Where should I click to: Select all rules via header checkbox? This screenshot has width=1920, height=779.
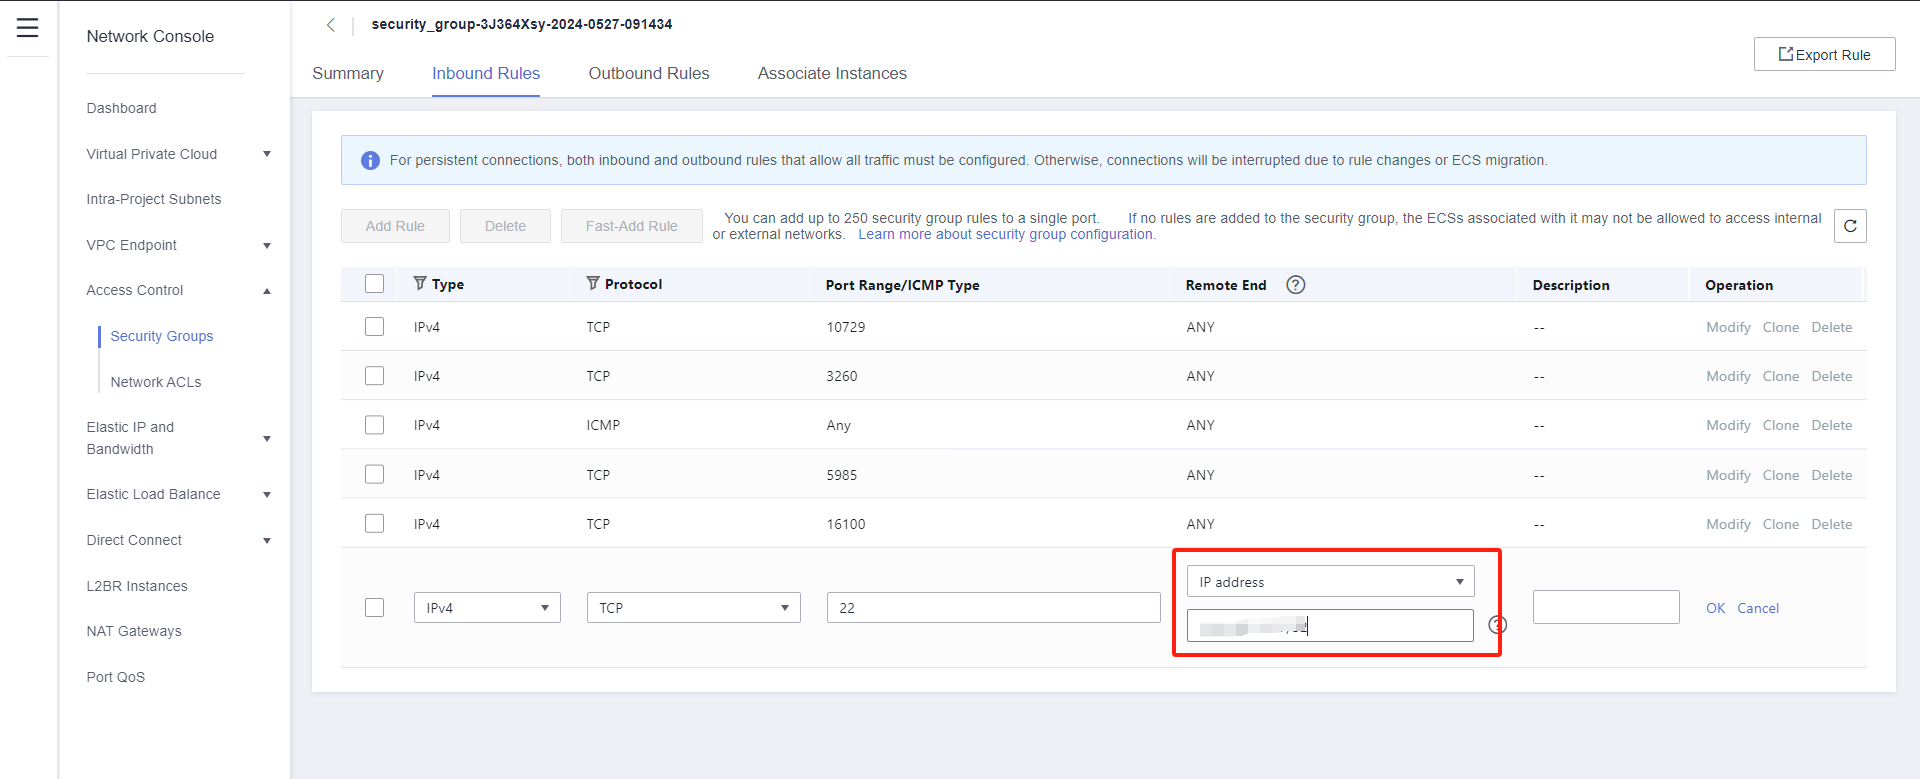[x=374, y=284]
